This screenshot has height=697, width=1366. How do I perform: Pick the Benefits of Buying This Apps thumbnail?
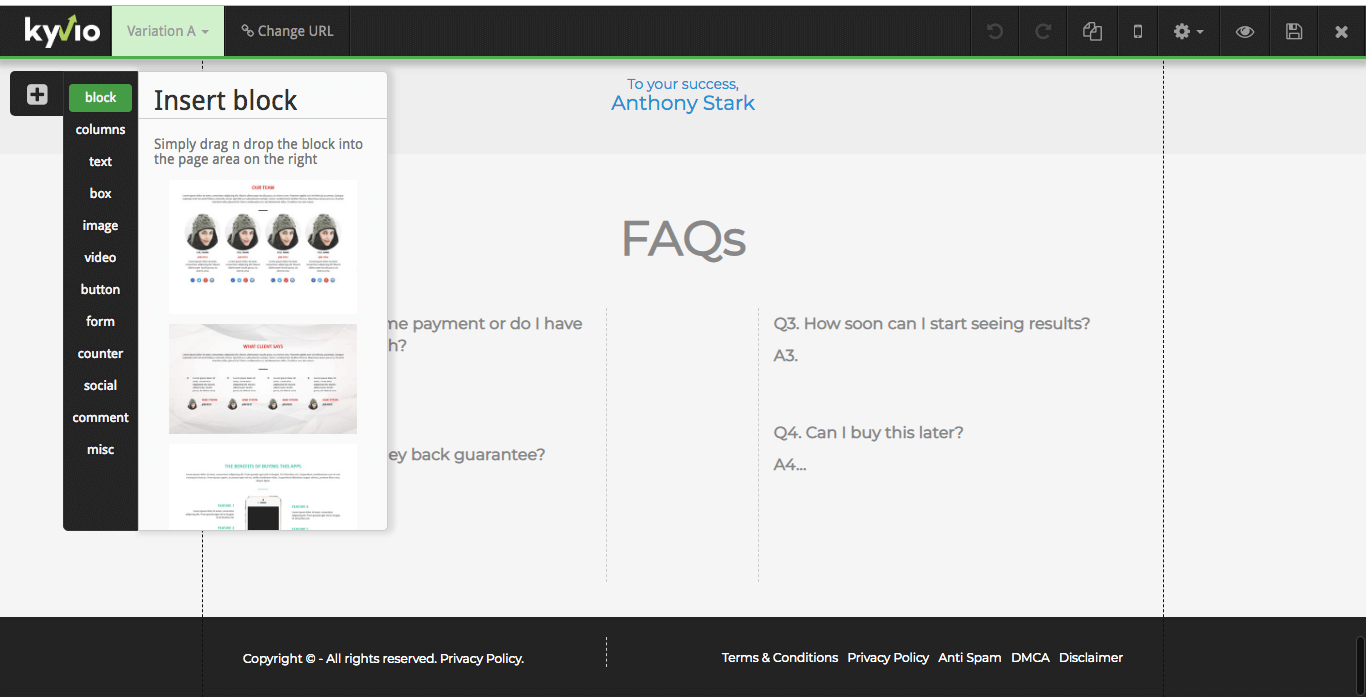click(x=263, y=487)
